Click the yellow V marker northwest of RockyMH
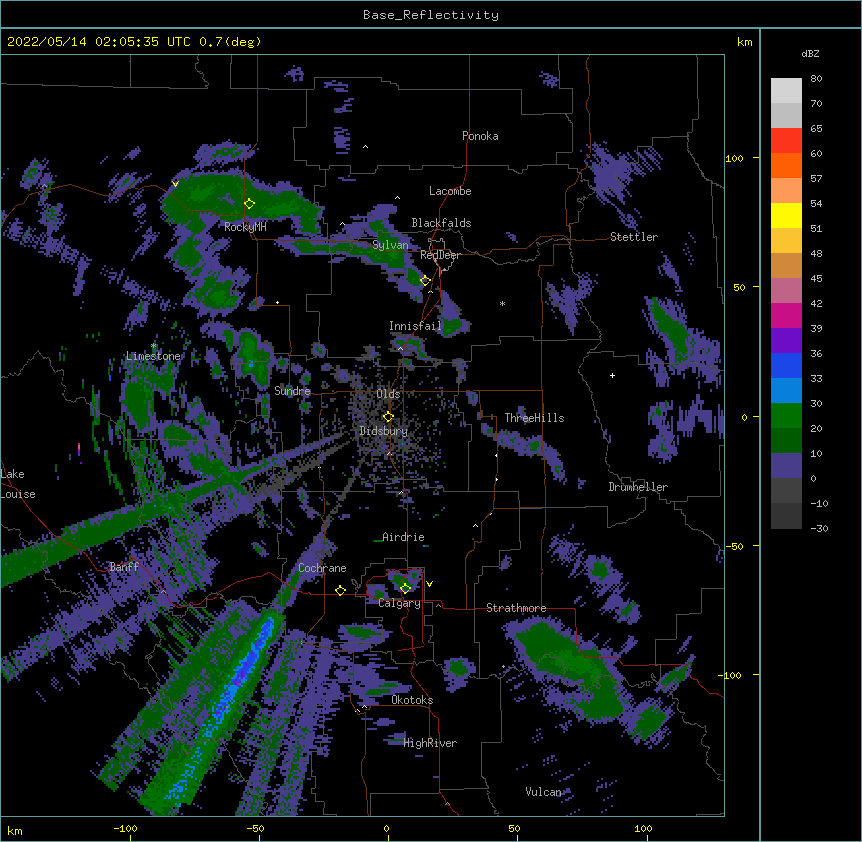This screenshot has width=862, height=842. point(175,184)
